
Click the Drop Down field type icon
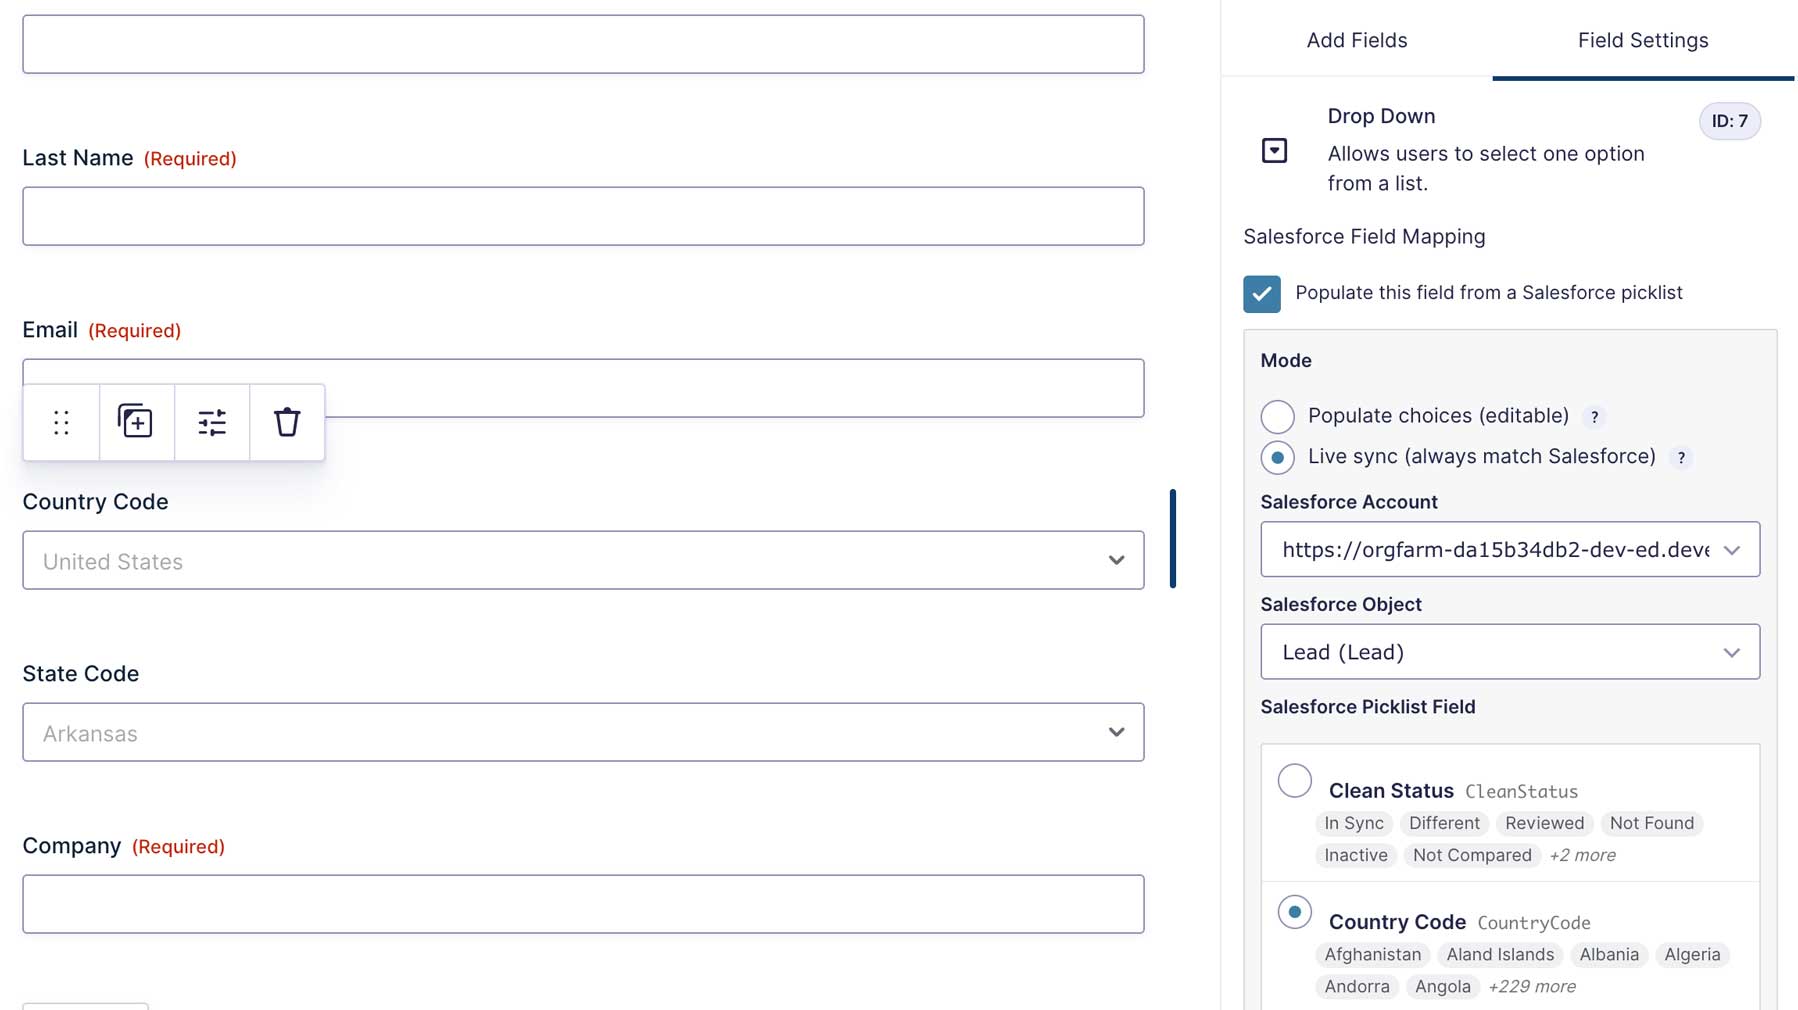coord(1274,151)
